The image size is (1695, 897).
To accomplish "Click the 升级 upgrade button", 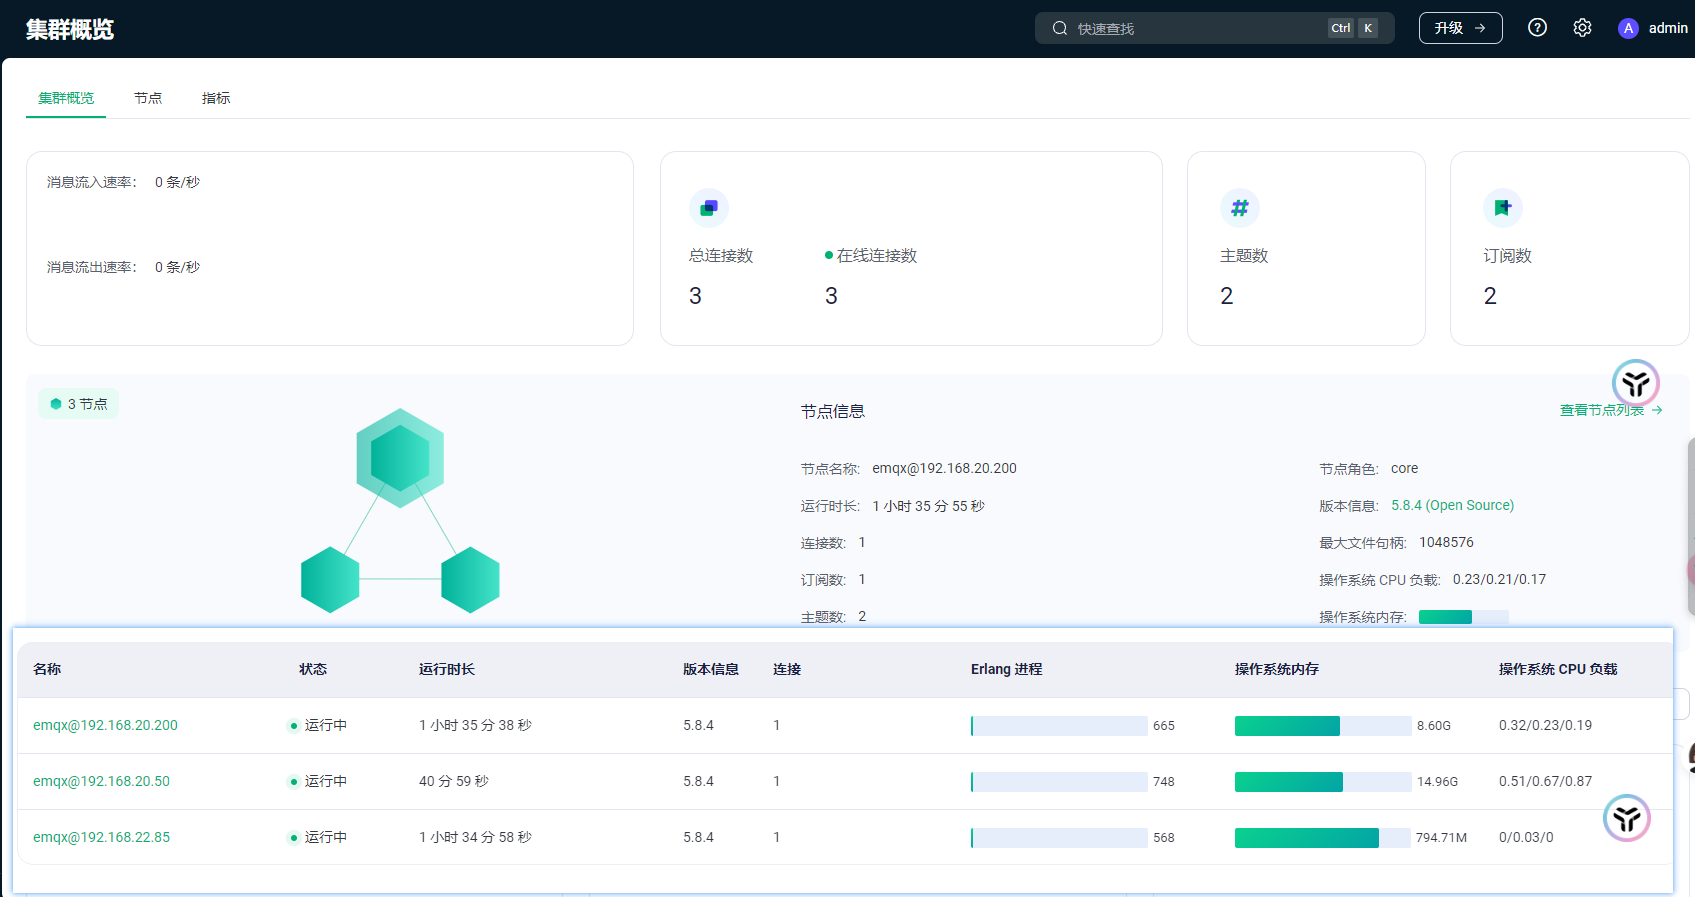I will point(1460,28).
